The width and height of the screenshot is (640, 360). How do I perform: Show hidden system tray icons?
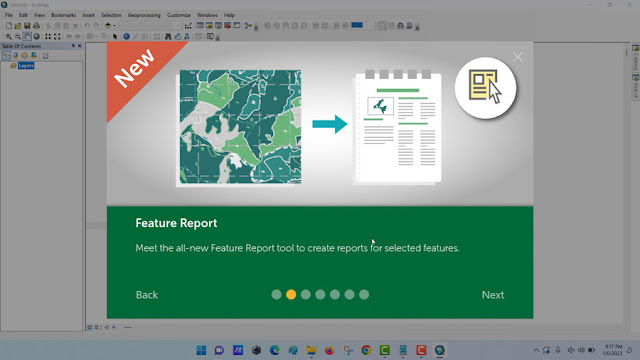tap(536, 350)
